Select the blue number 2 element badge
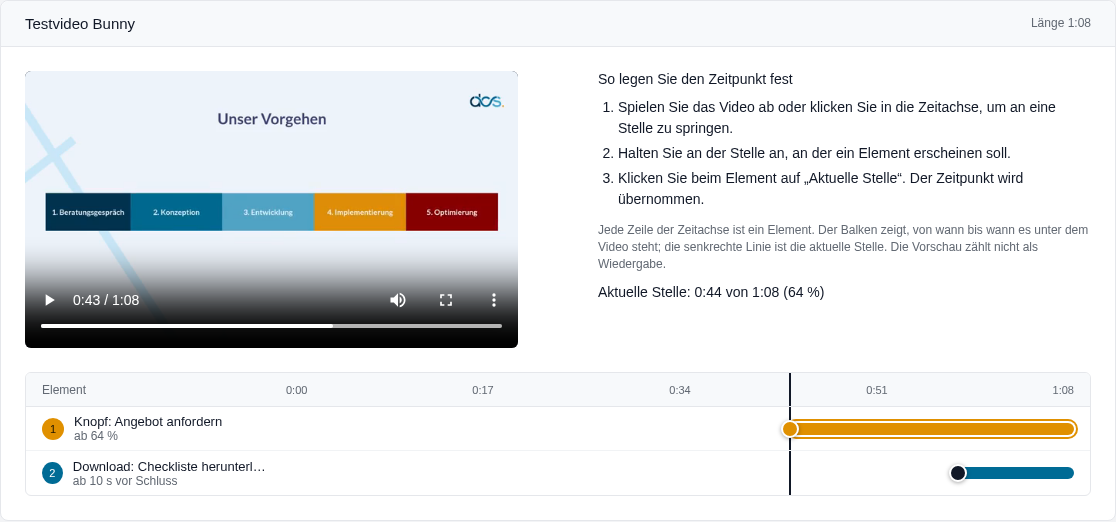The image size is (1116, 522). (x=53, y=473)
